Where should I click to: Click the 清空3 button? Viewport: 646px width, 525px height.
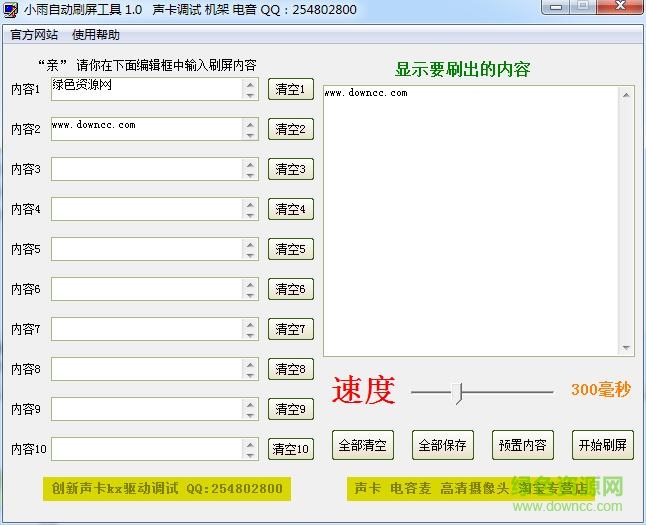pos(291,169)
